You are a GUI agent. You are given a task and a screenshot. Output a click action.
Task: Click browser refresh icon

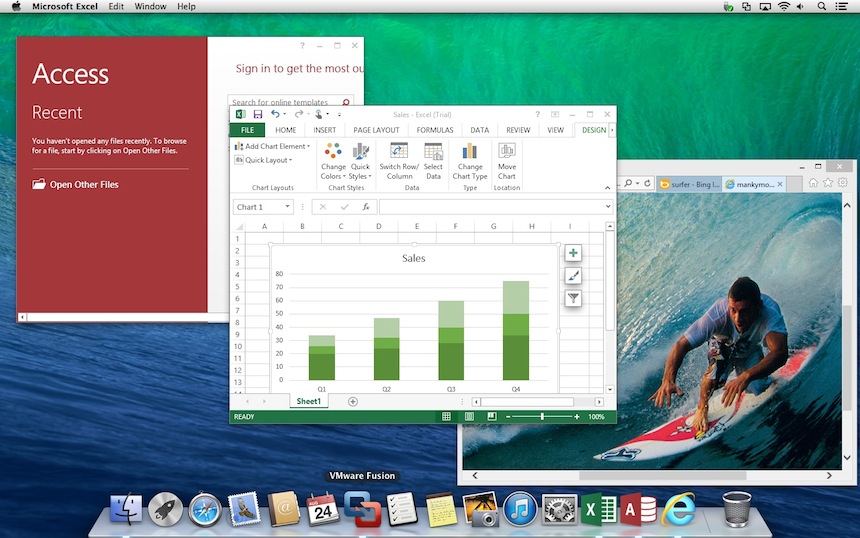click(647, 183)
